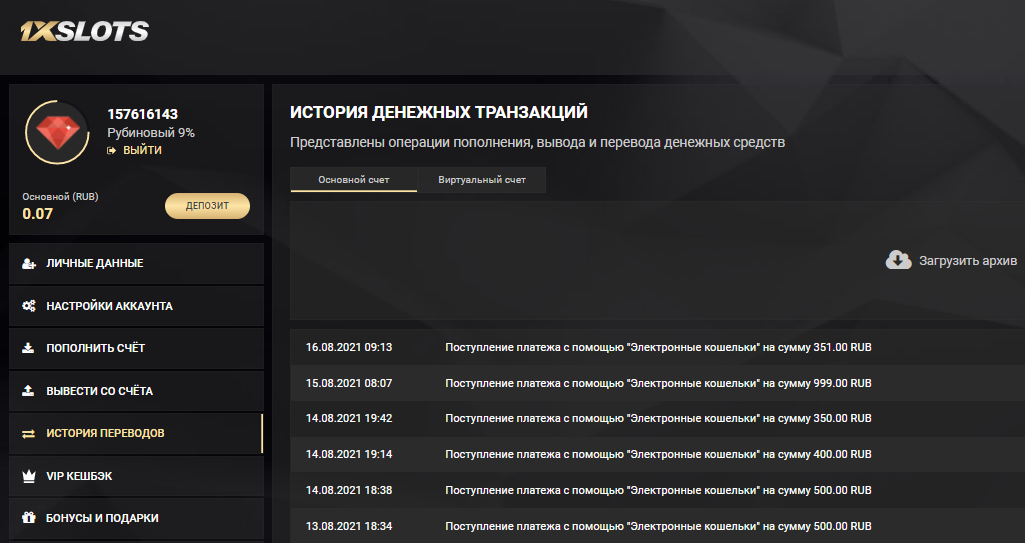The image size is (1025, 543).
Task: Click the cloud download archive icon
Action: (899, 260)
